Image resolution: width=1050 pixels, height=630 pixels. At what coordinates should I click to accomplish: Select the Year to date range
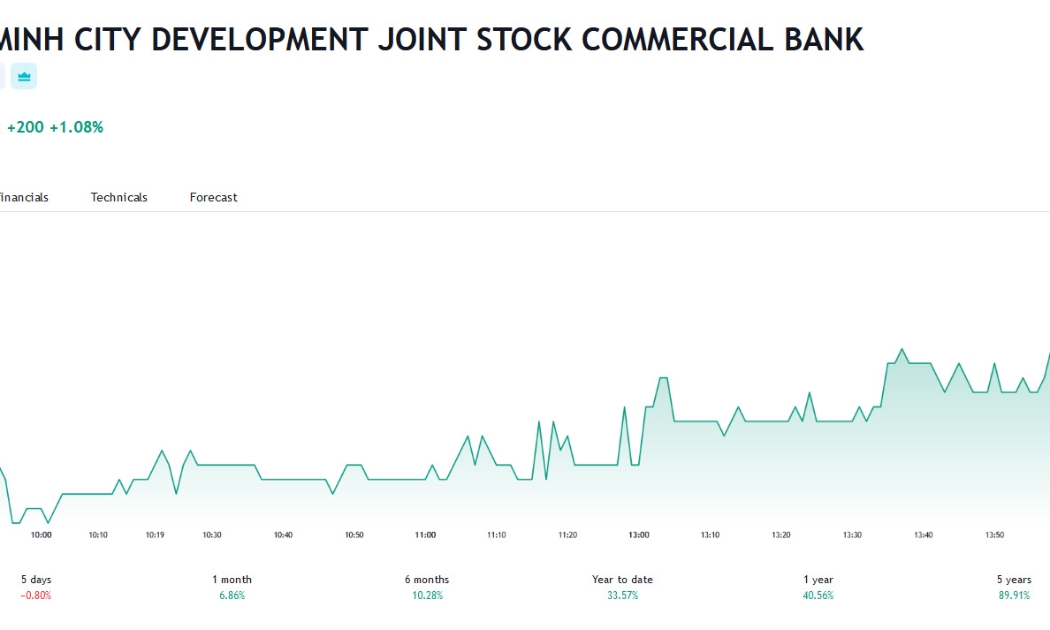pyautogui.click(x=622, y=587)
